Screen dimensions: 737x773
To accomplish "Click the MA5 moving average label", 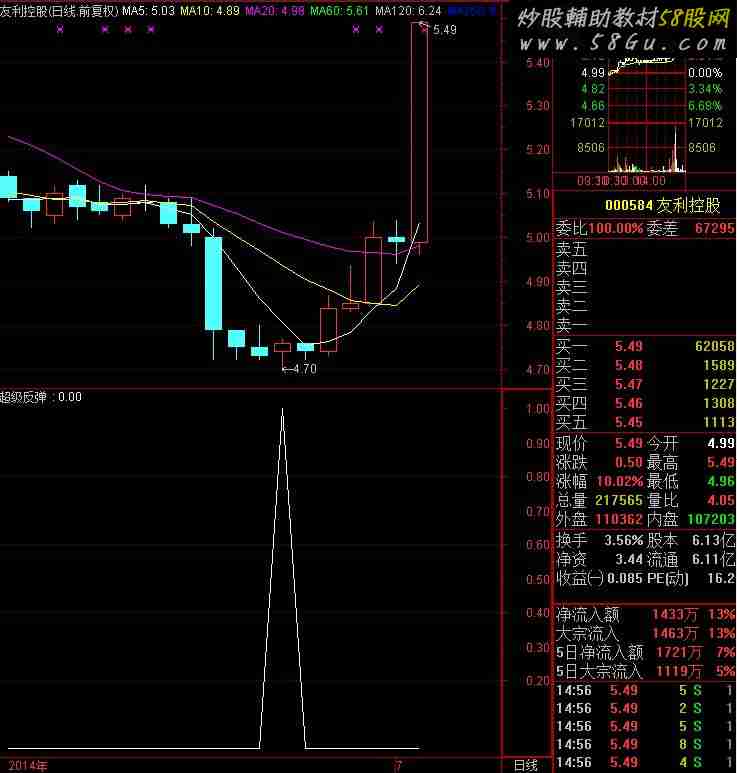I will 148,10.
